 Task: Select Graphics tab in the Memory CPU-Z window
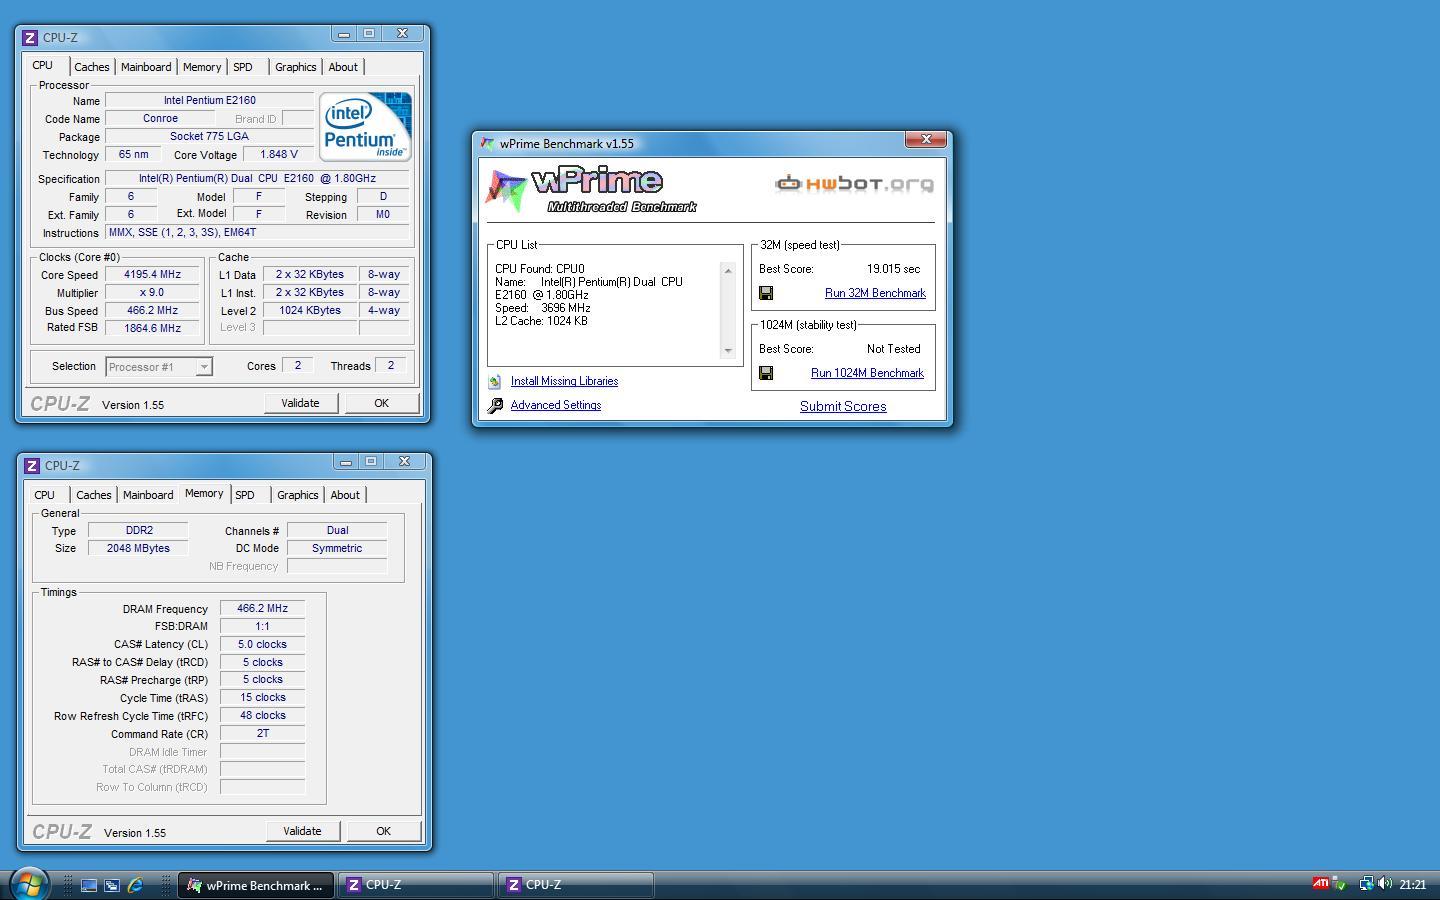298,495
